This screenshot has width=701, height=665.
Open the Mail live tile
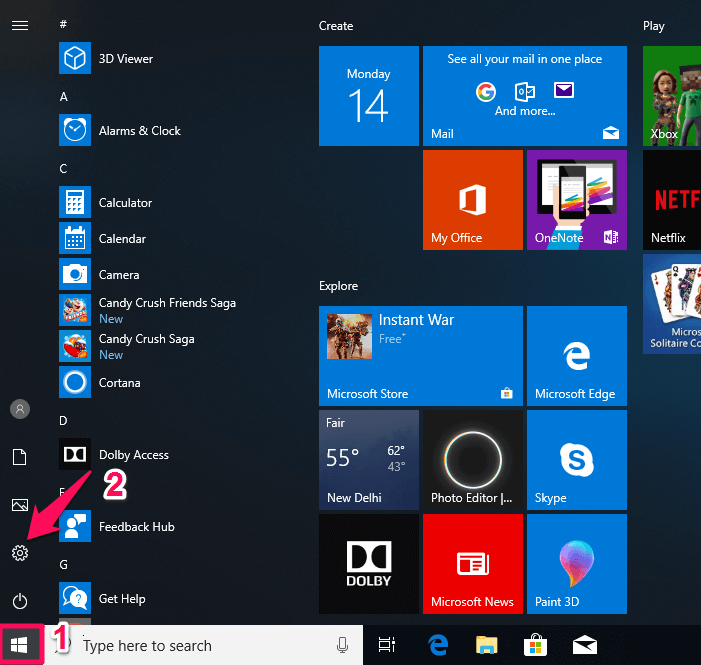click(525, 96)
